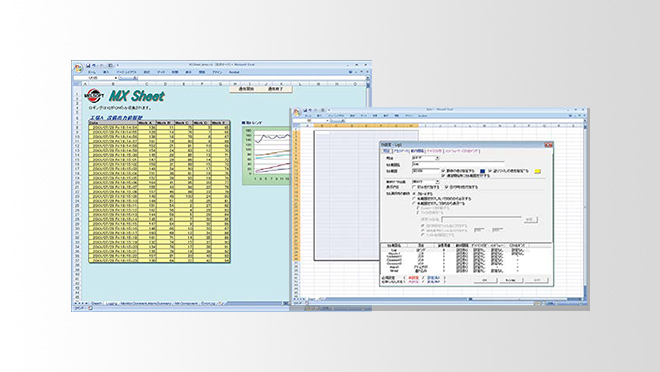Toggle the first checkbox beside the blue swatch

(x=443, y=171)
